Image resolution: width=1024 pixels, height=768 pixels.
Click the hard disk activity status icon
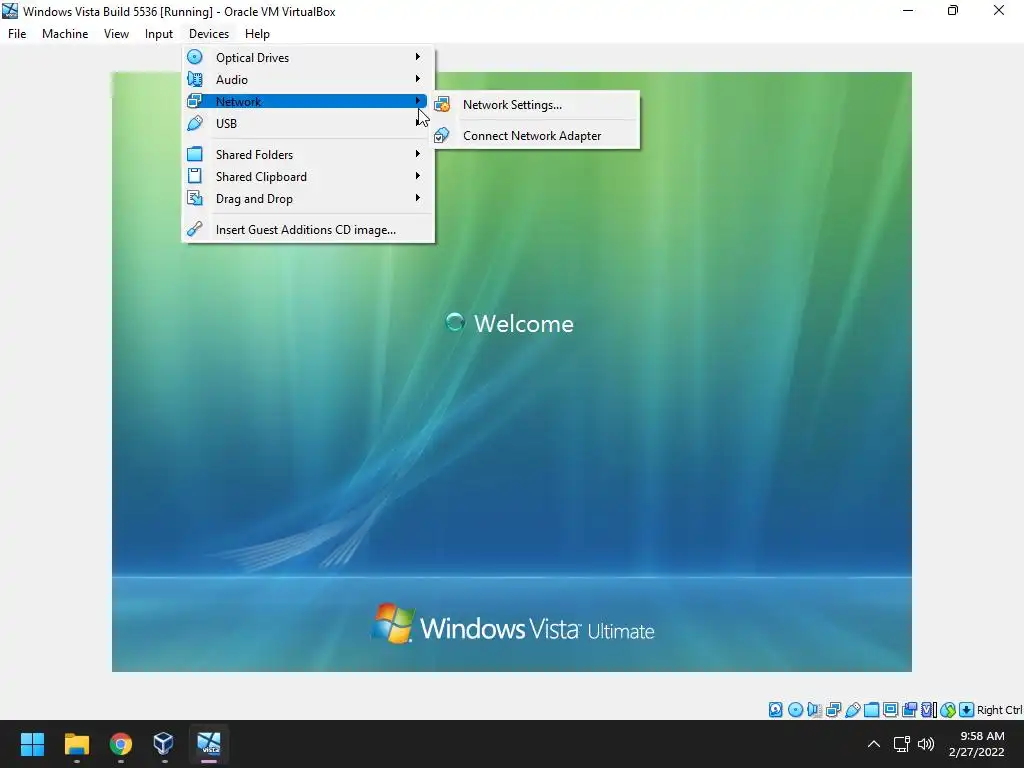(x=775, y=710)
